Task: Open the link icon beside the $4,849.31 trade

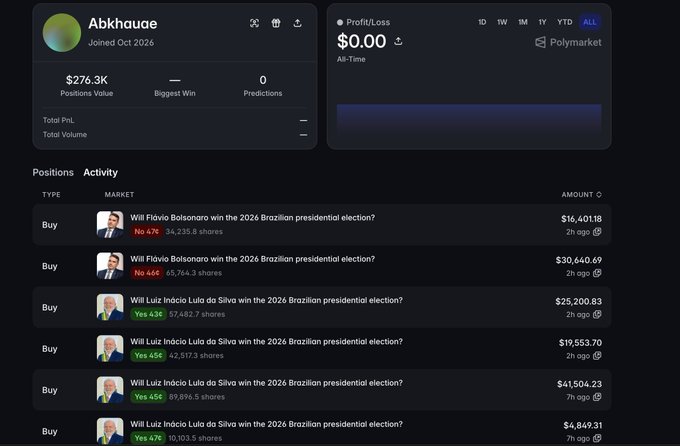Action: (597, 438)
